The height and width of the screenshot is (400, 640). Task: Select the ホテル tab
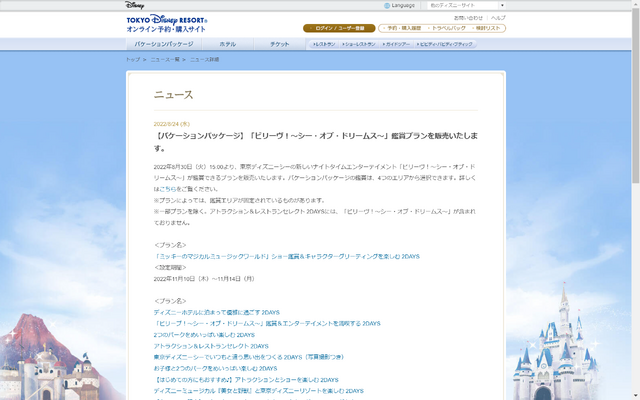pyautogui.click(x=228, y=44)
